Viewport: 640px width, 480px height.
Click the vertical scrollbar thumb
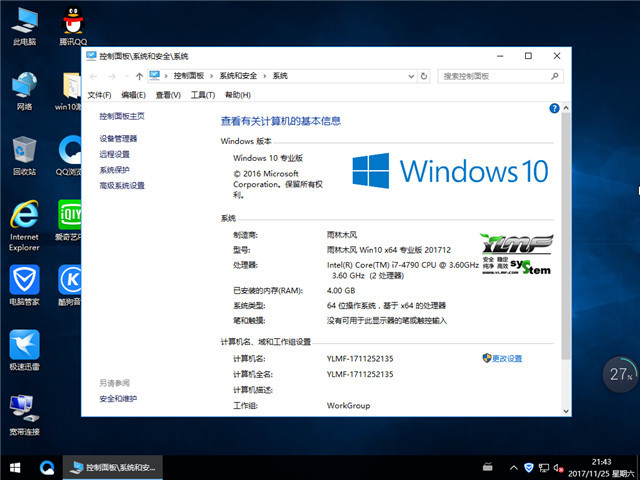tap(566, 236)
